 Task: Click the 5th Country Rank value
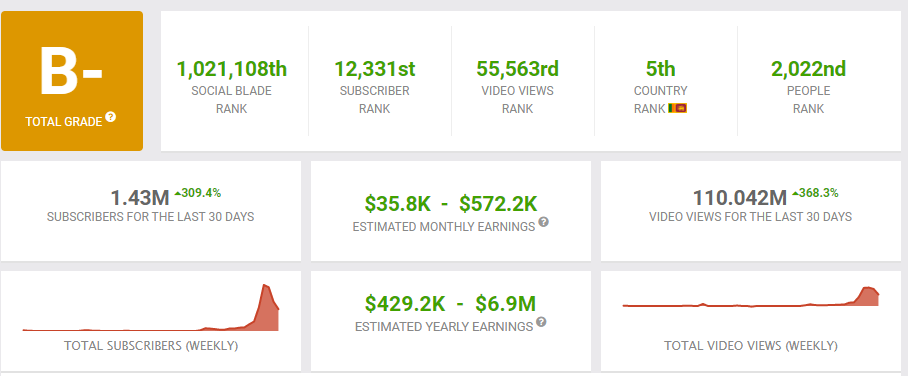click(x=661, y=69)
